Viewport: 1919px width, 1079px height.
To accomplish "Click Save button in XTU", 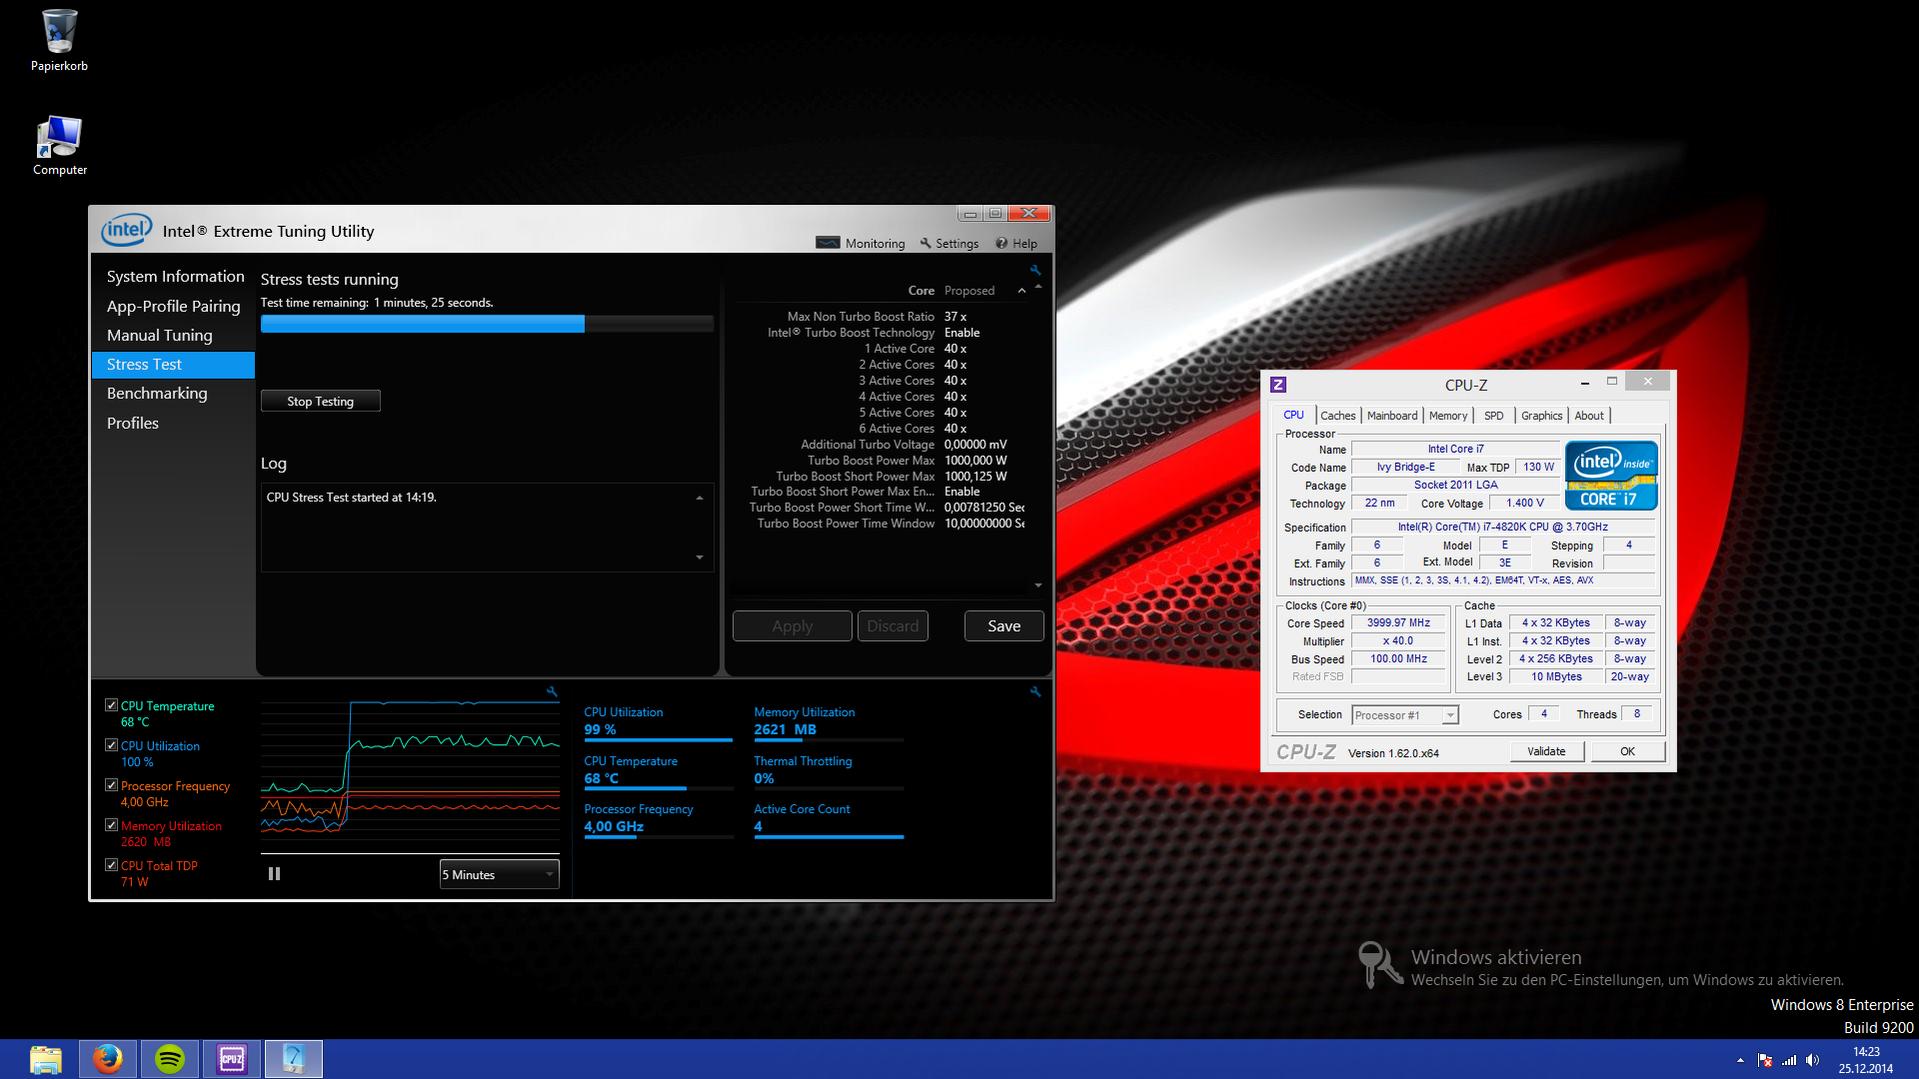I will [1004, 626].
